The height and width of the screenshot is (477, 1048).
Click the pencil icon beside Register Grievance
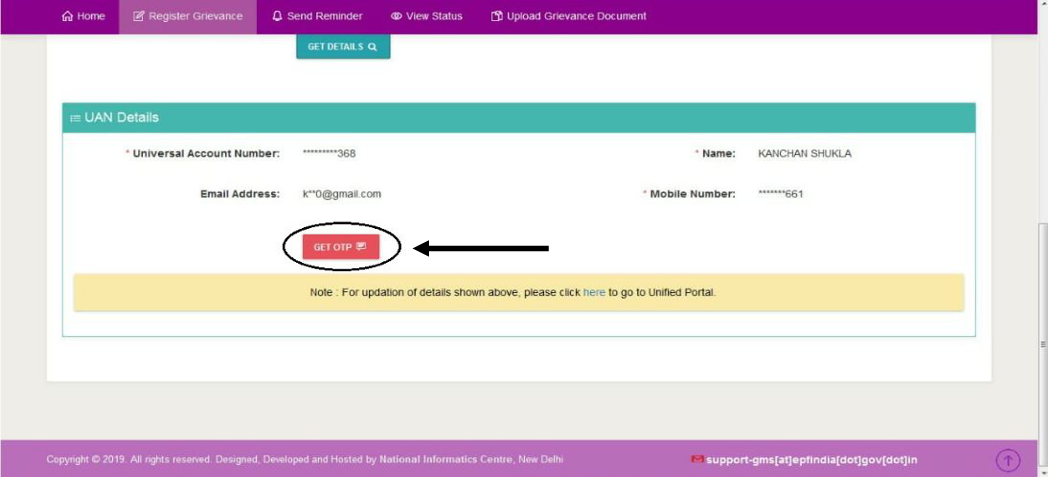coord(139,16)
